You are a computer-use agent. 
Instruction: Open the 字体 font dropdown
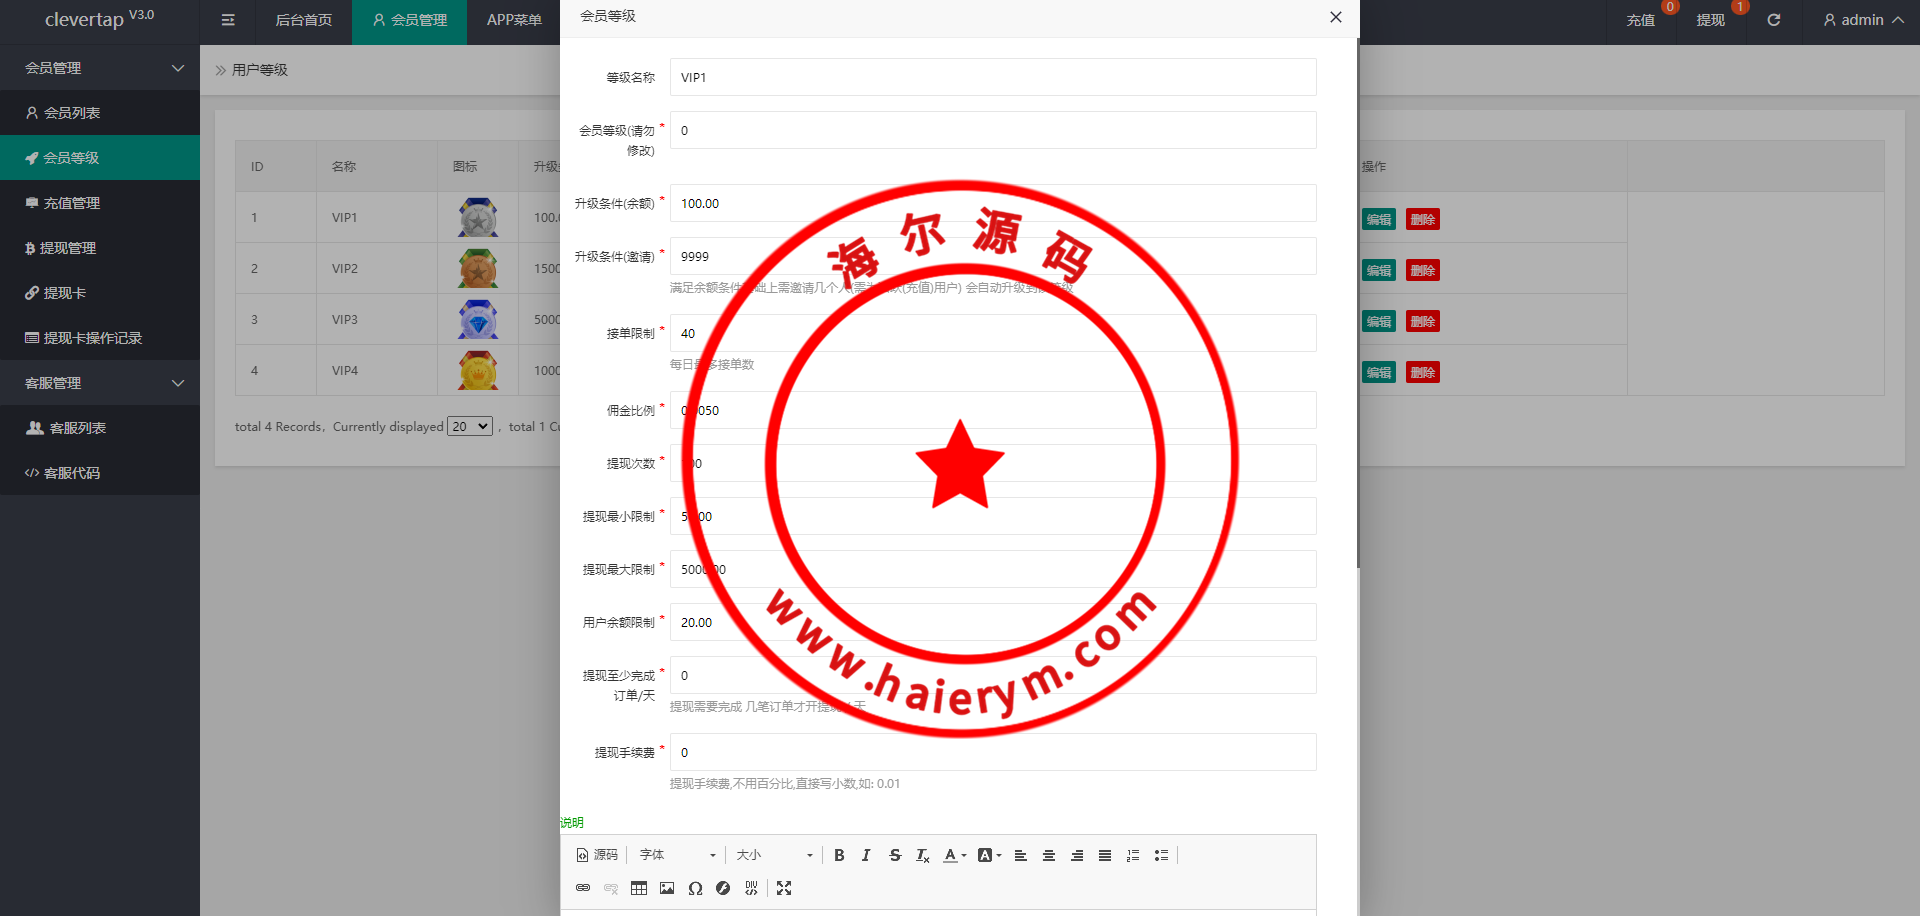(x=678, y=855)
